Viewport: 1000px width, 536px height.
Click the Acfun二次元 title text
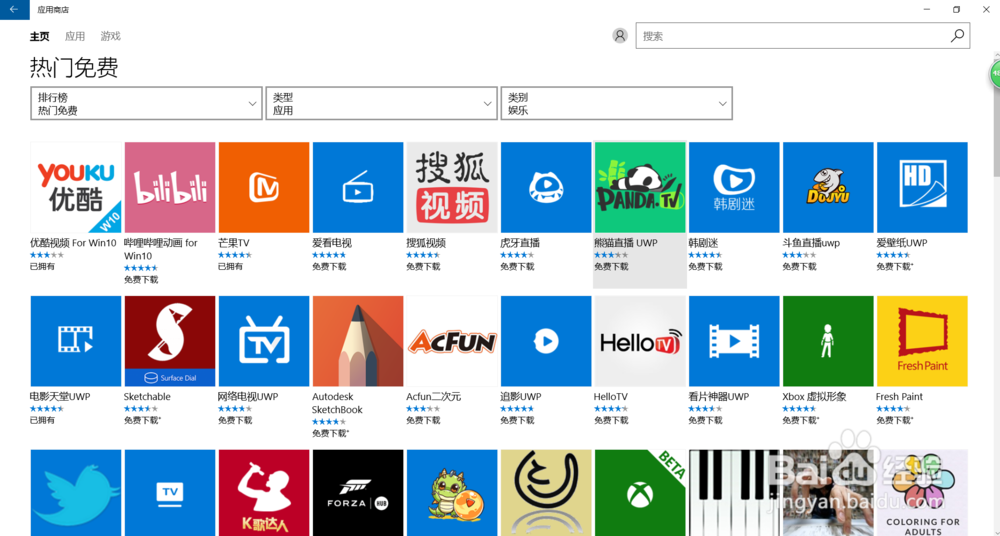[x=434, y=397]
